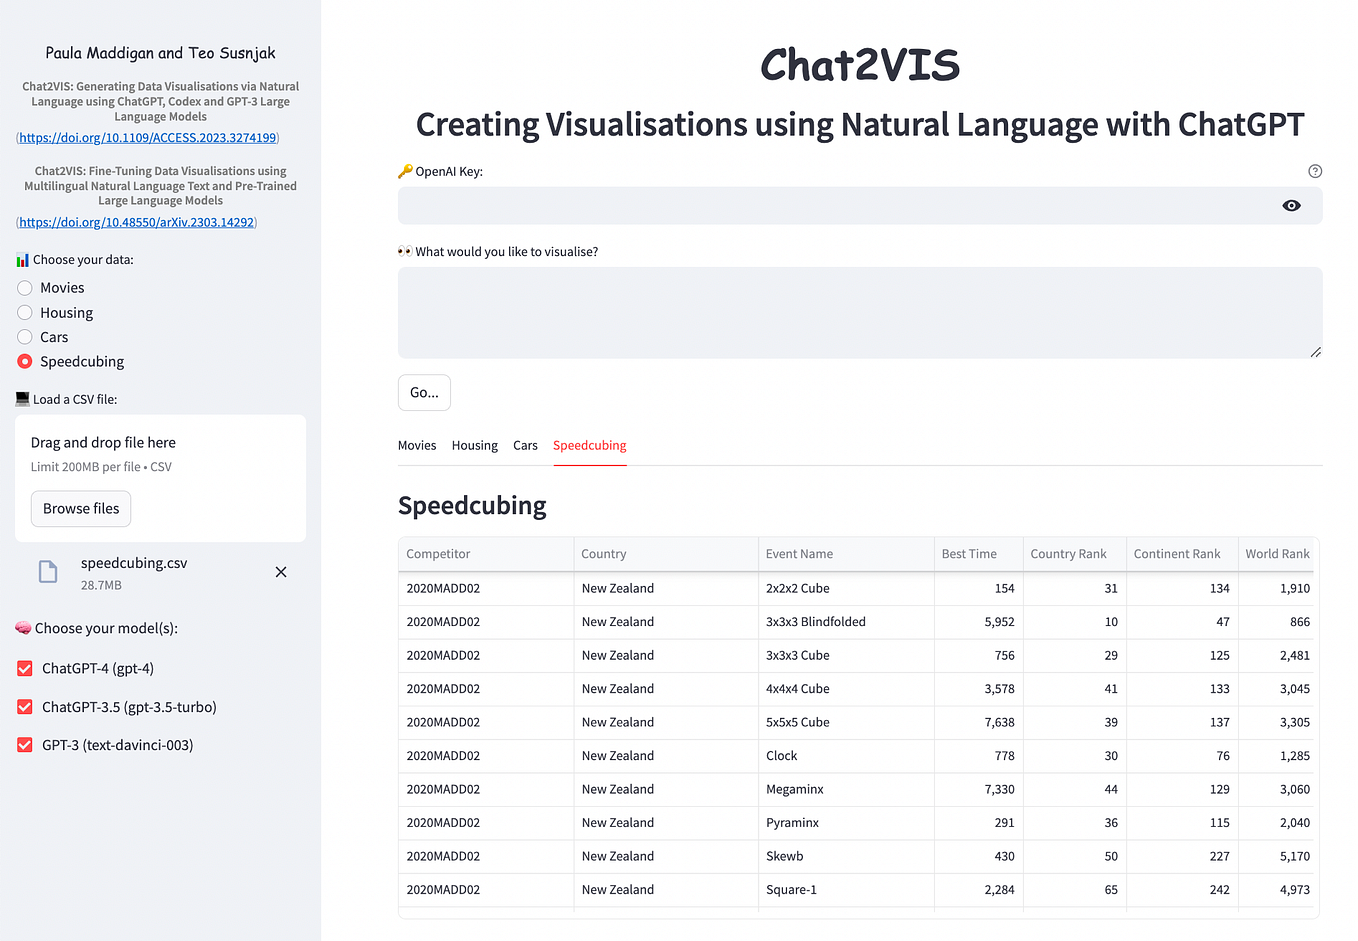Uncheck the ChatGPT-4 (gpt-4) model
This screenshot has height=941, width=1358.
(x=24, y=668)
